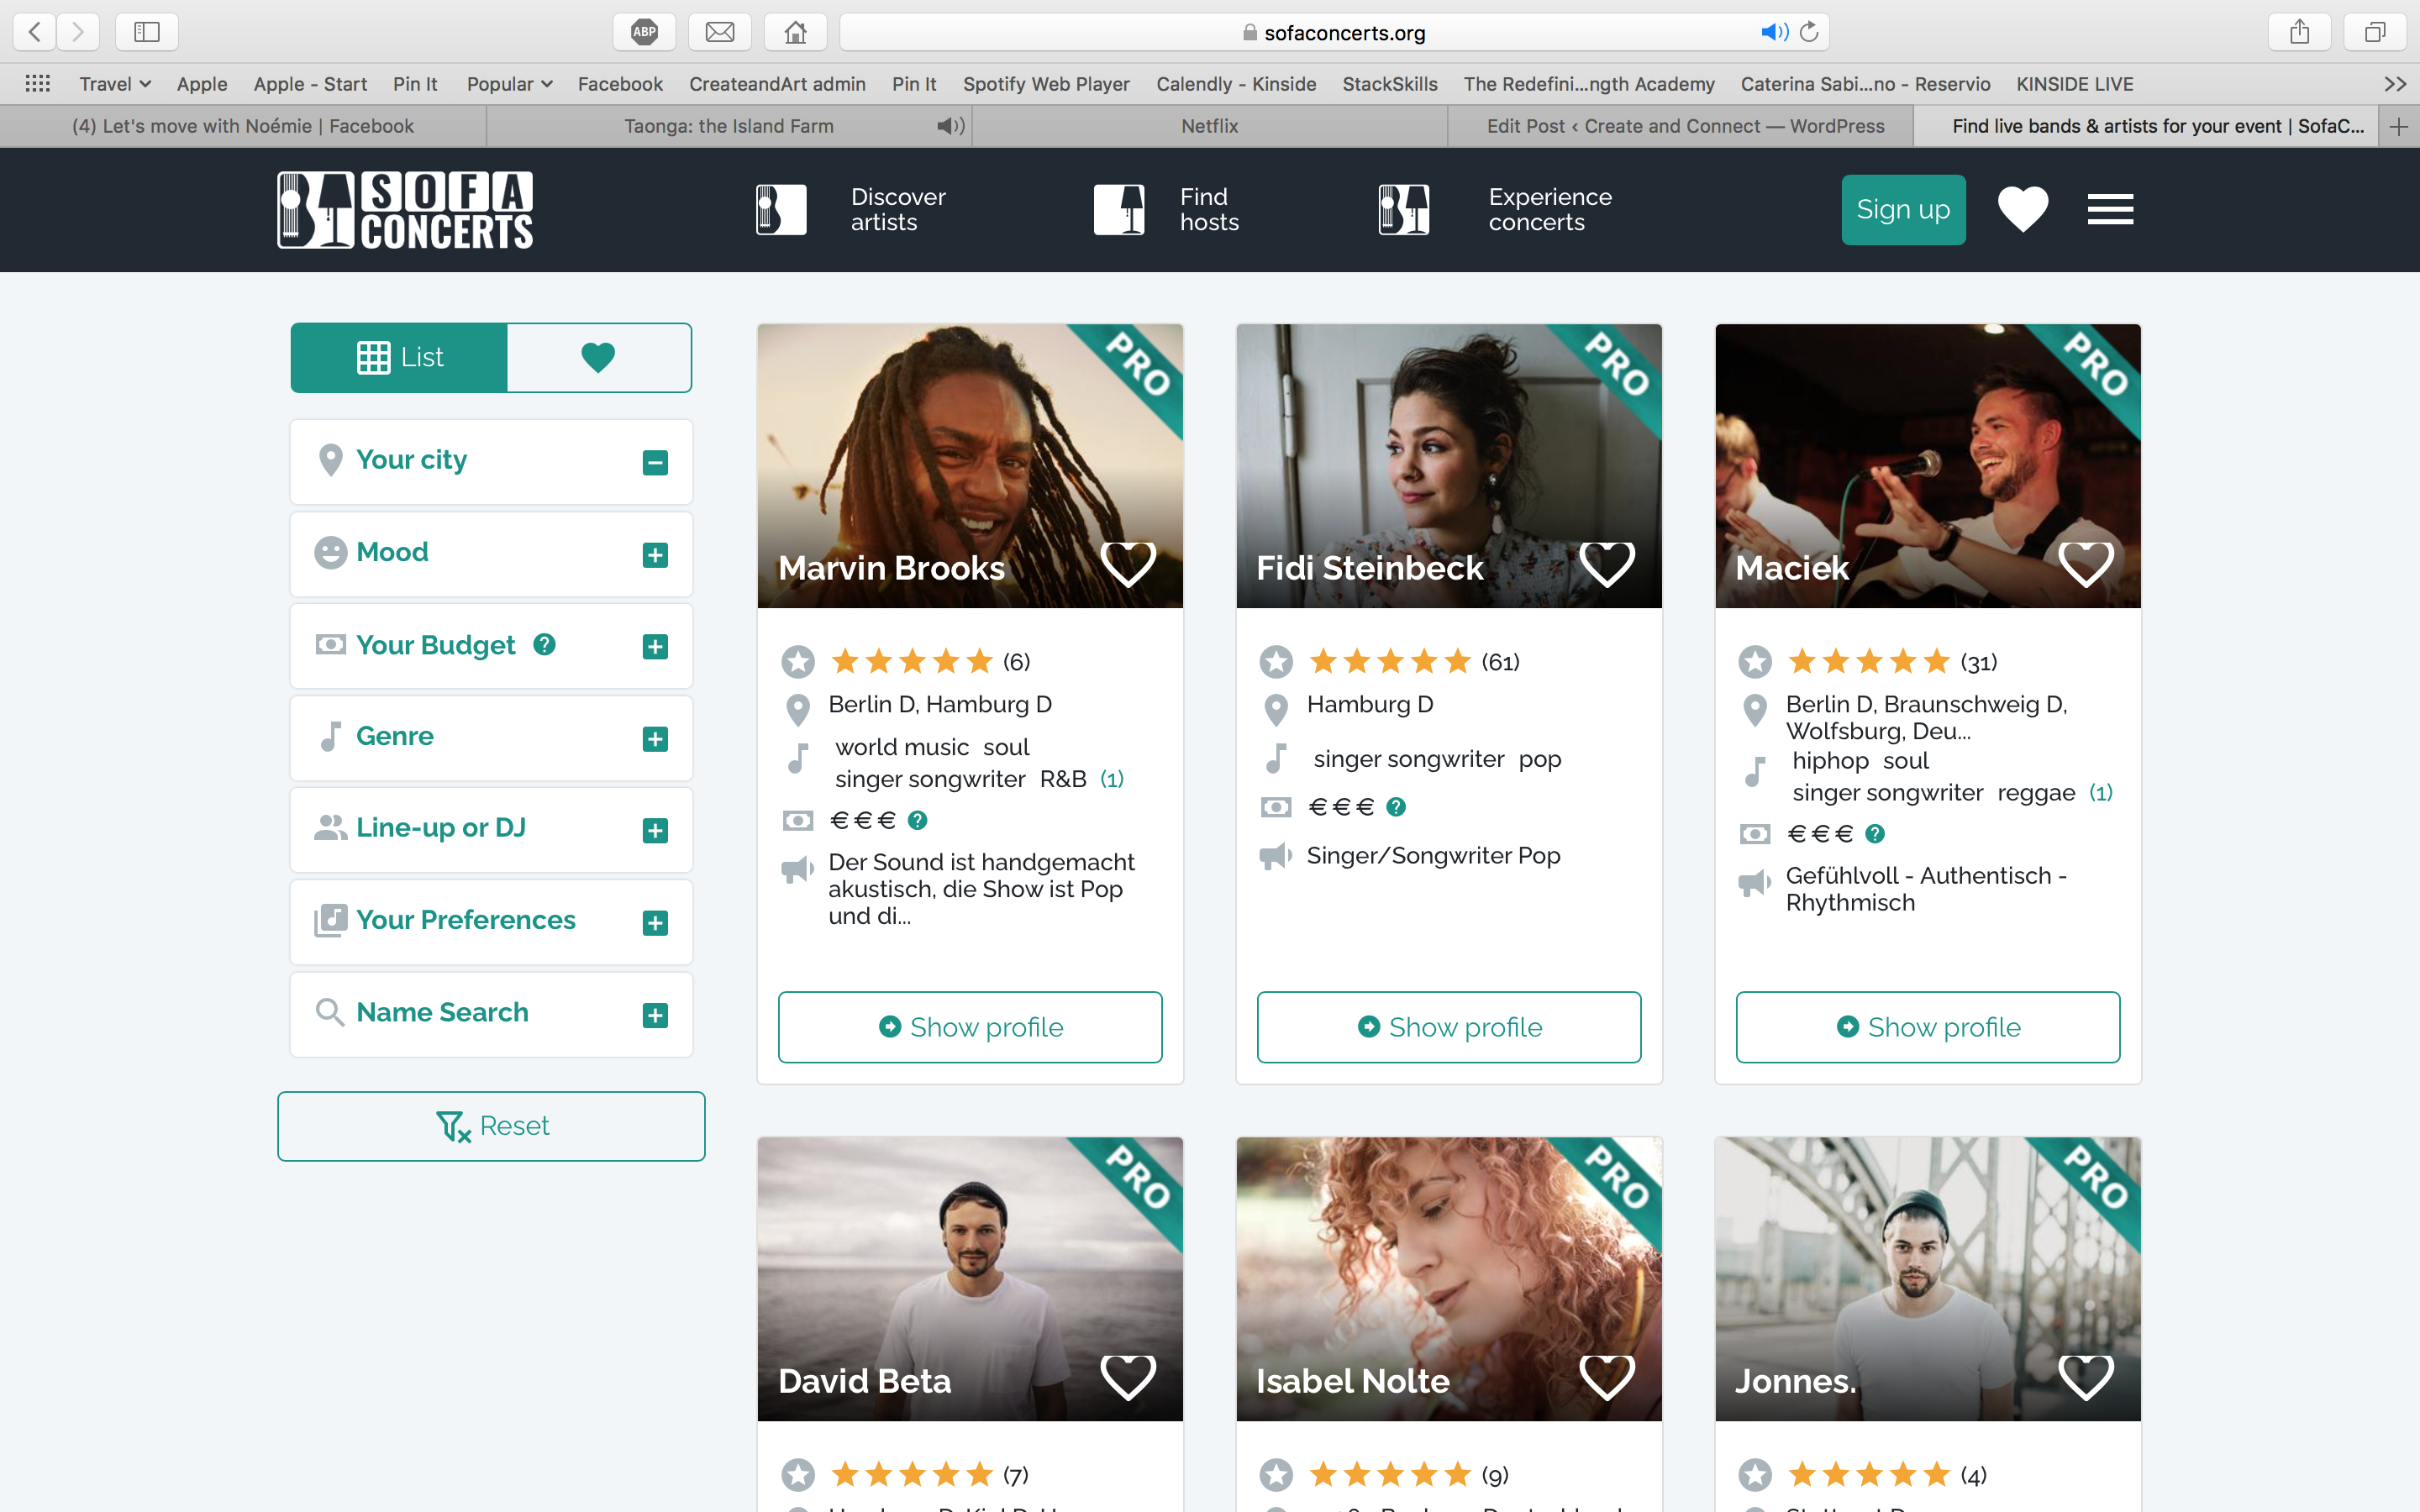Toggle favorite heart on Maciek card
The width and height of the screenshot is (2420, 1512).
pyautogui.click(x=2086, y=564)
